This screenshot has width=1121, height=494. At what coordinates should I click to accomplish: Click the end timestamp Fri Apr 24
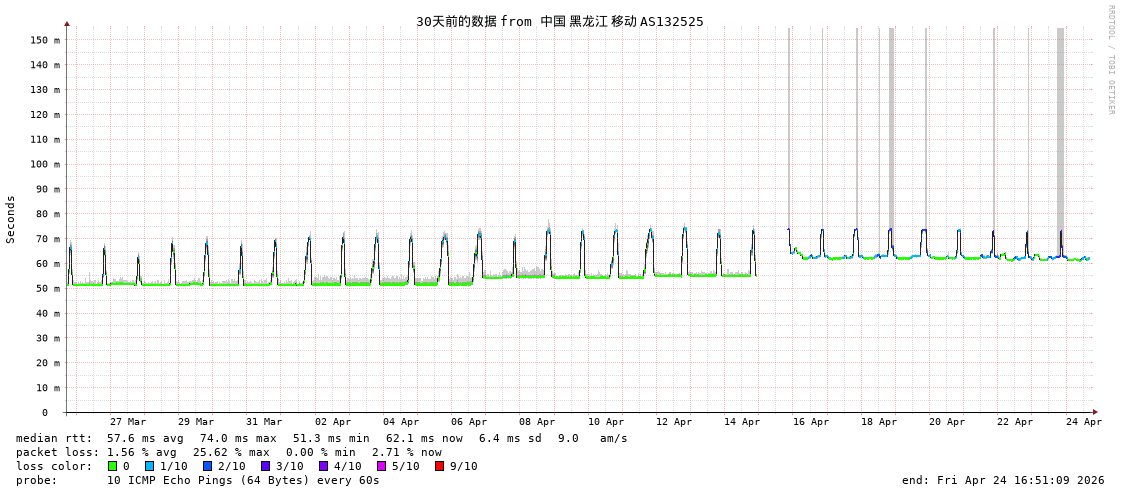pos(1003,480)
